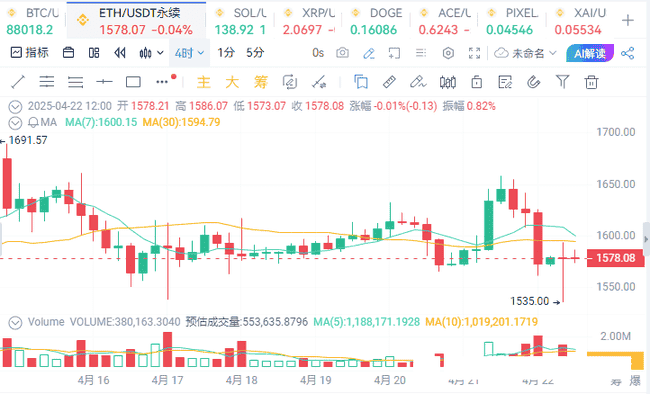Open the candlestick chart type dropdown
The image size is (650, 394).
pyautogui.click(x=151, y=53)
